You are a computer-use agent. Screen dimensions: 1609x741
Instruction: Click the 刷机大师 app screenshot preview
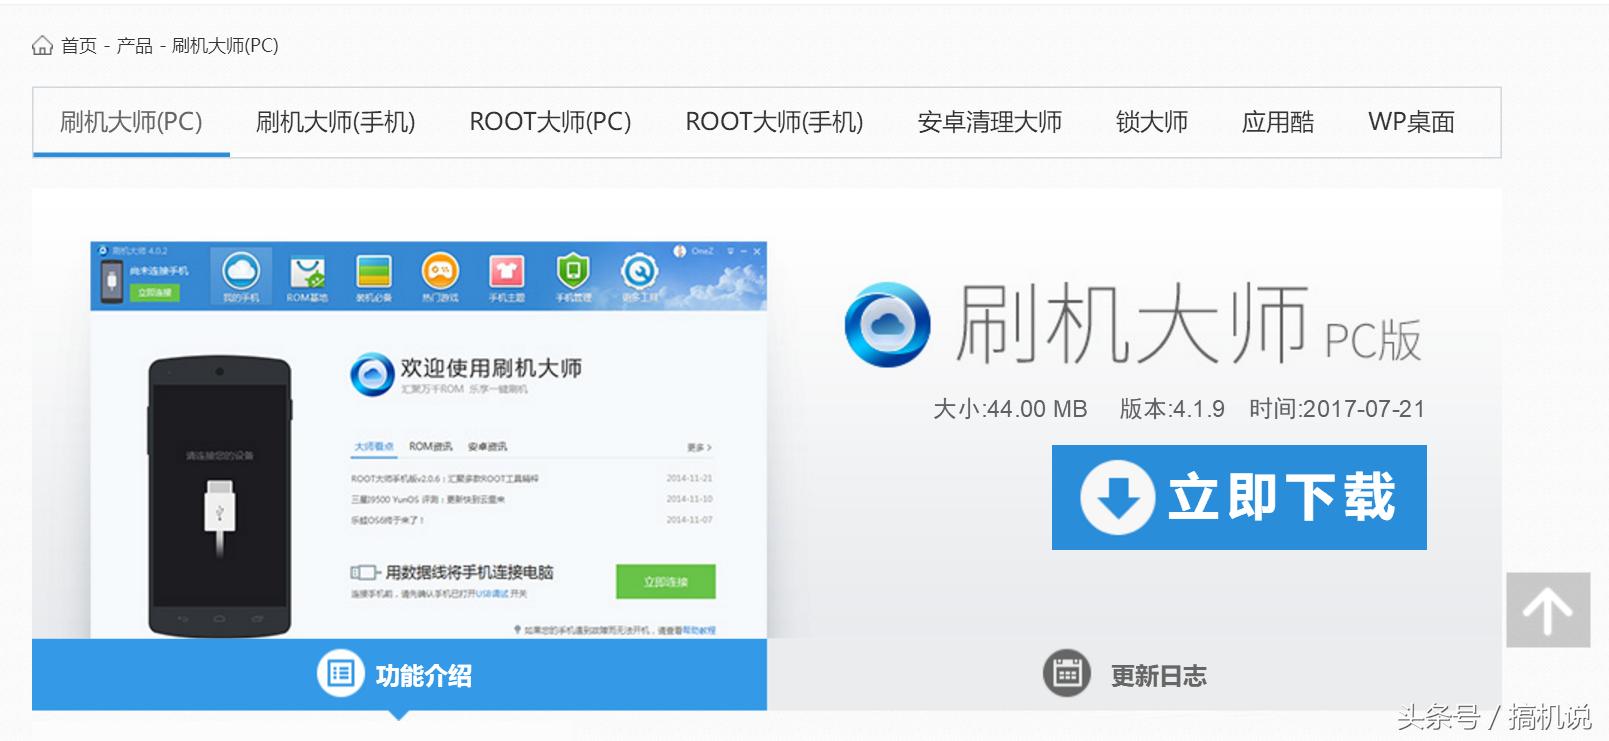coord(428,440)
